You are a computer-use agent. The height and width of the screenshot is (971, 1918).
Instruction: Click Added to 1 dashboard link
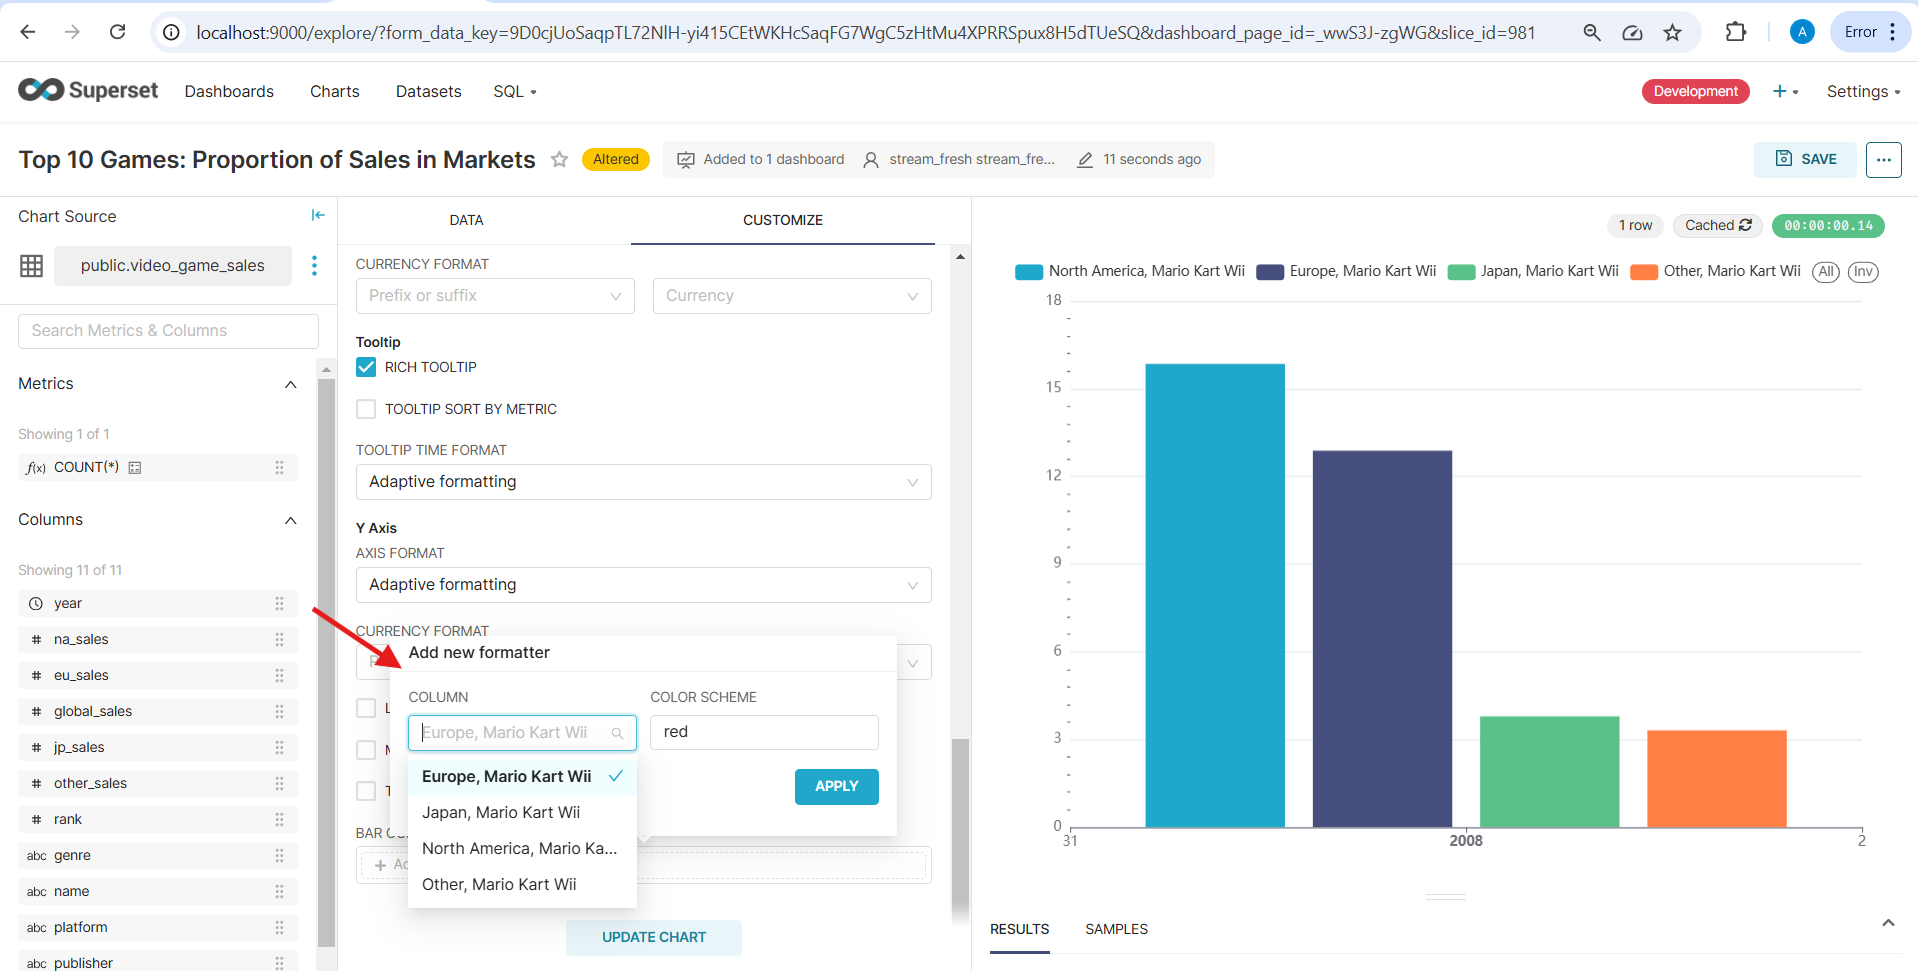[x=773, y=160]
